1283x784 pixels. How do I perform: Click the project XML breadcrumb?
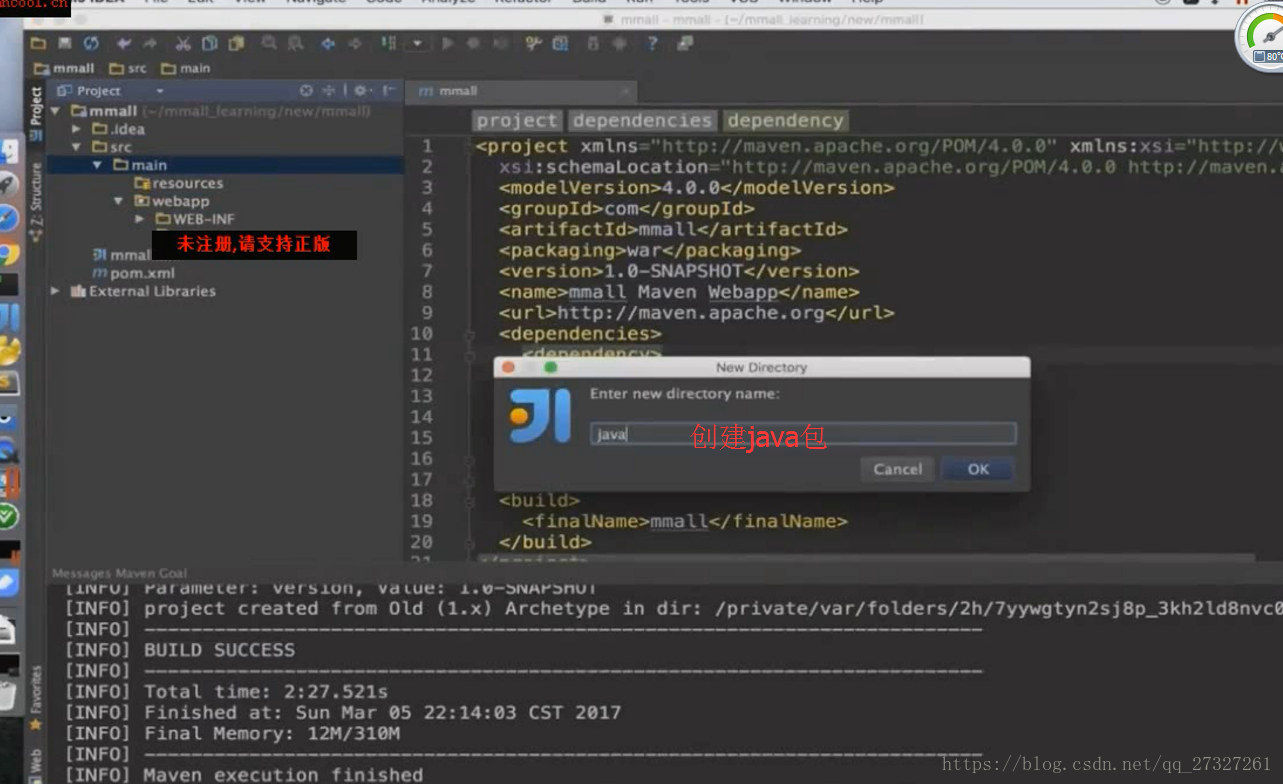coord(516,120)
